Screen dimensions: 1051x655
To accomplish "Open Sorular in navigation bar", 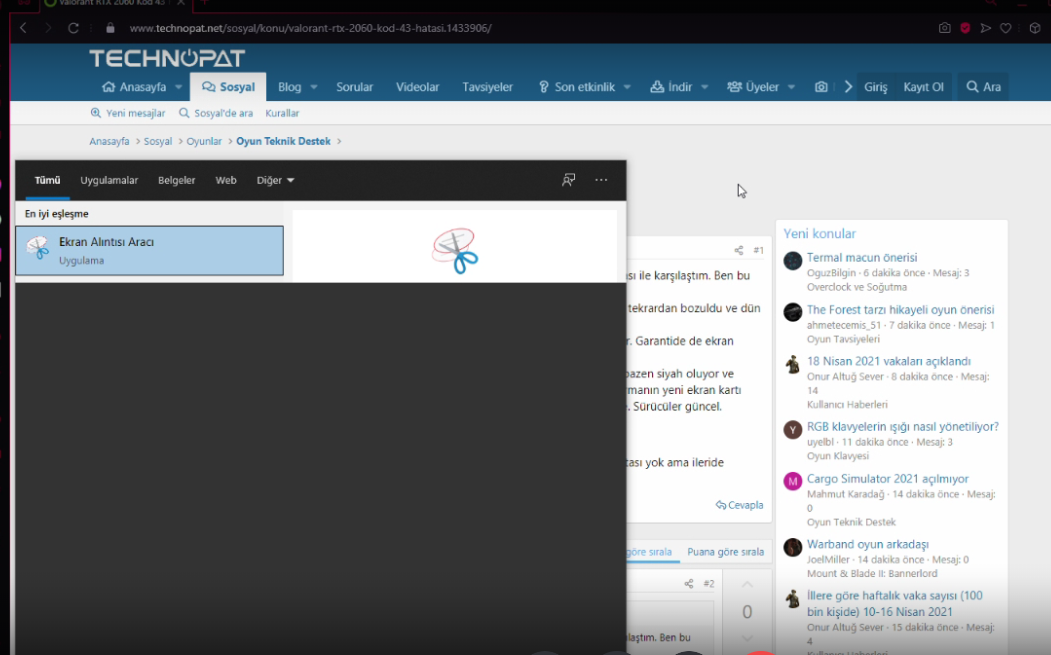I will tap(355, 87).
